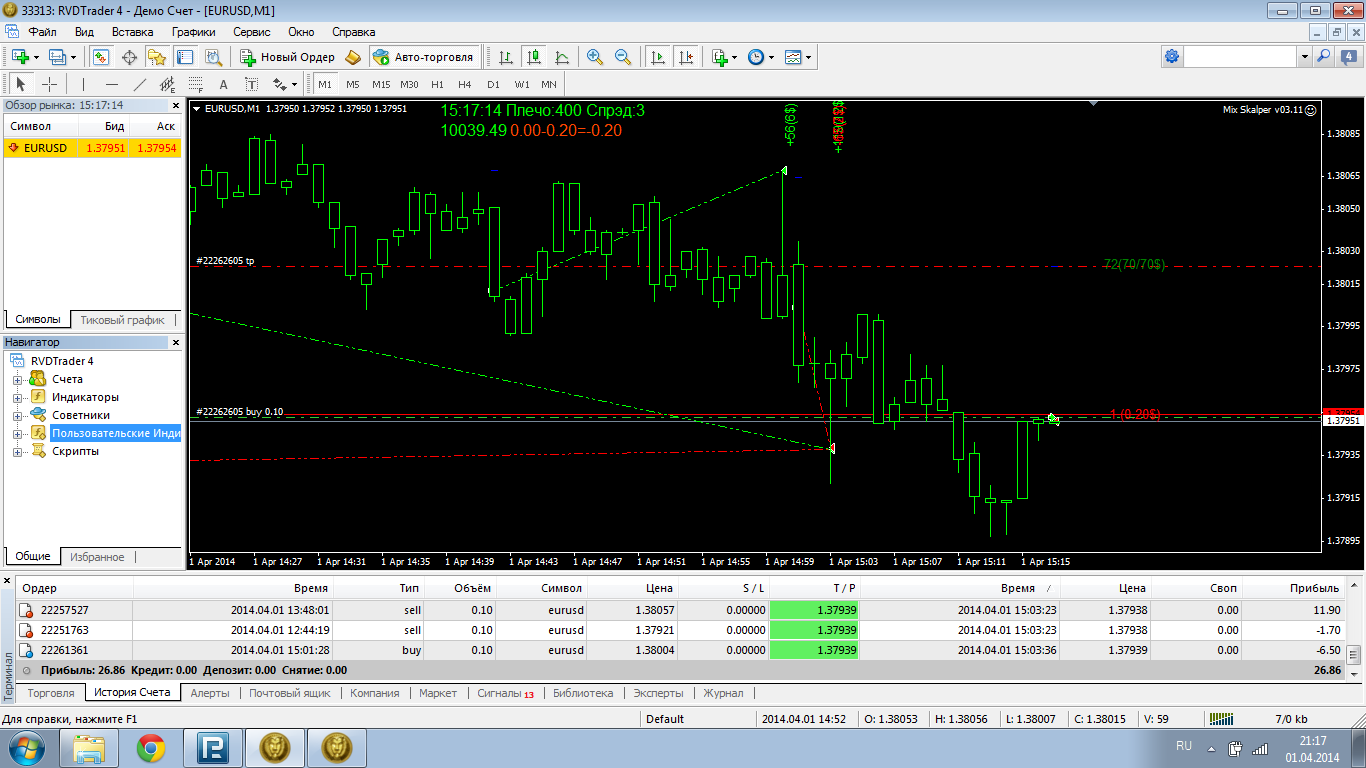This screenshot has height=768, width=1366.
Task: Open the search field dropdown arrow
Action: (1304, 57)
